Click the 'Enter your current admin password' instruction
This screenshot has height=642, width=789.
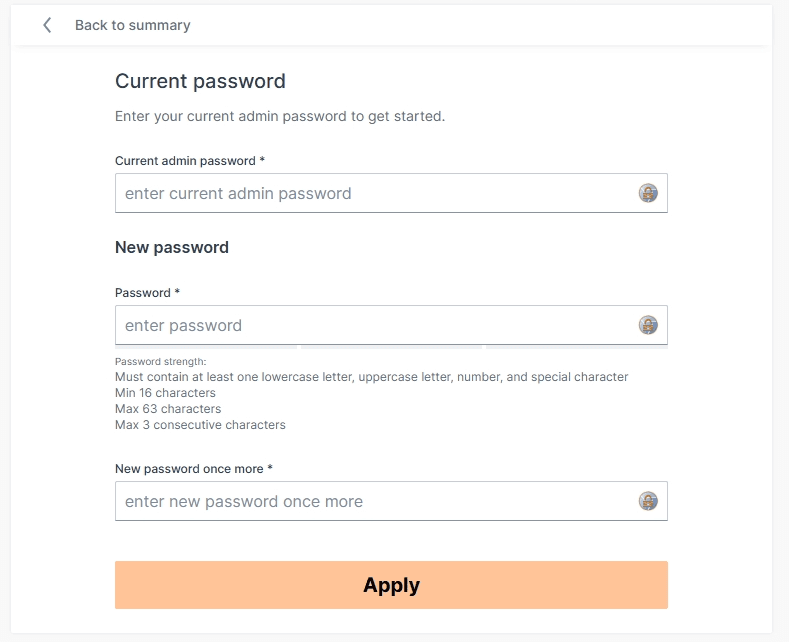[280, 116]
